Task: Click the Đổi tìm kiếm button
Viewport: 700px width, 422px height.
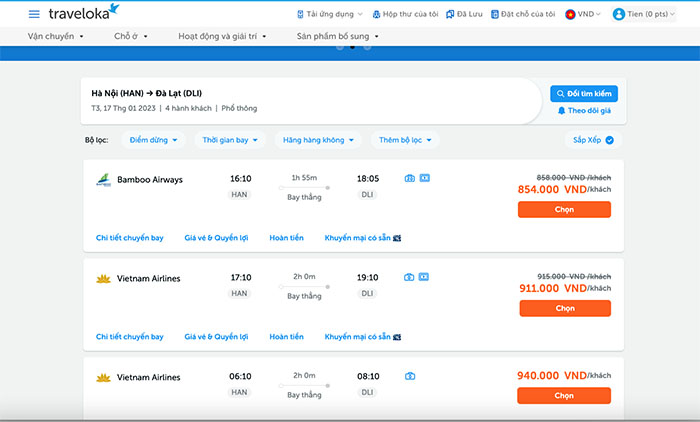Action: [584, 94]
